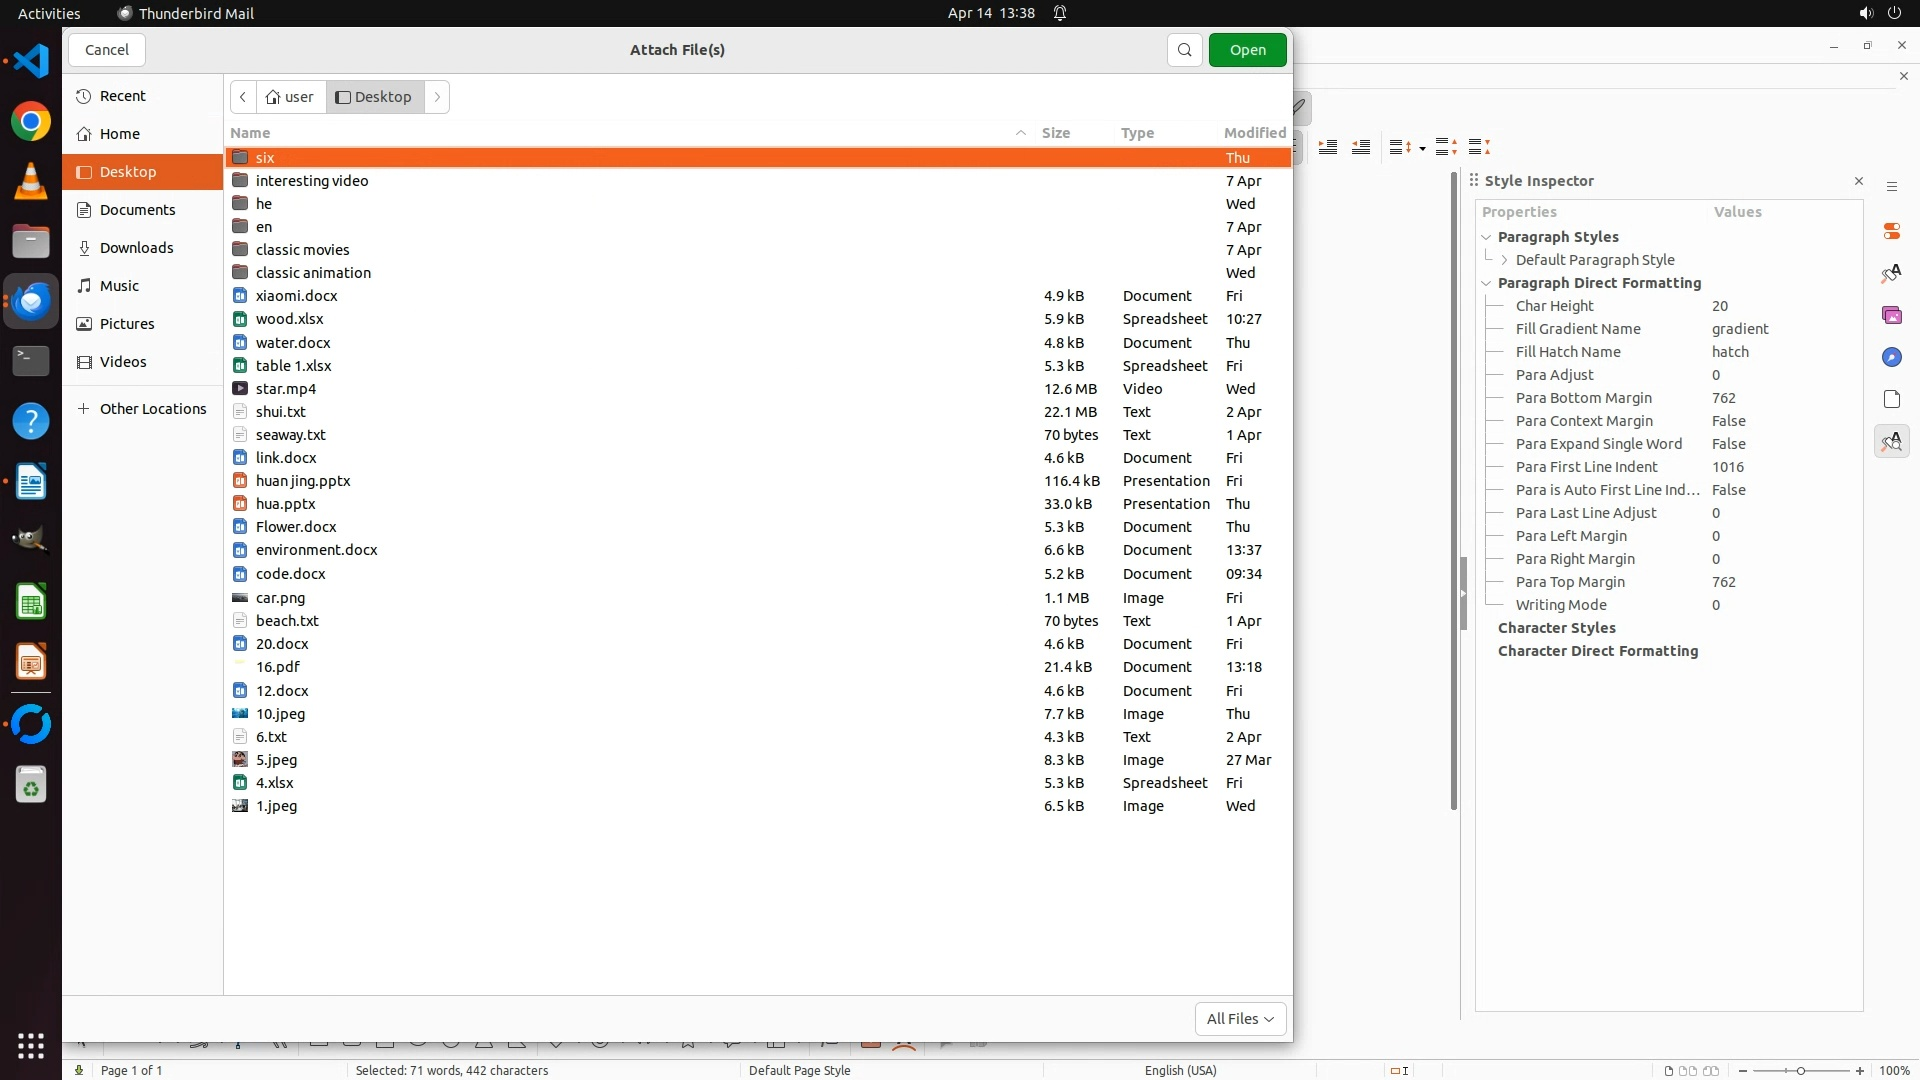Open Thunderbird from the Ubuntu dock
This screenshot has height=1080, width=1920.
(x=31, y=301)
